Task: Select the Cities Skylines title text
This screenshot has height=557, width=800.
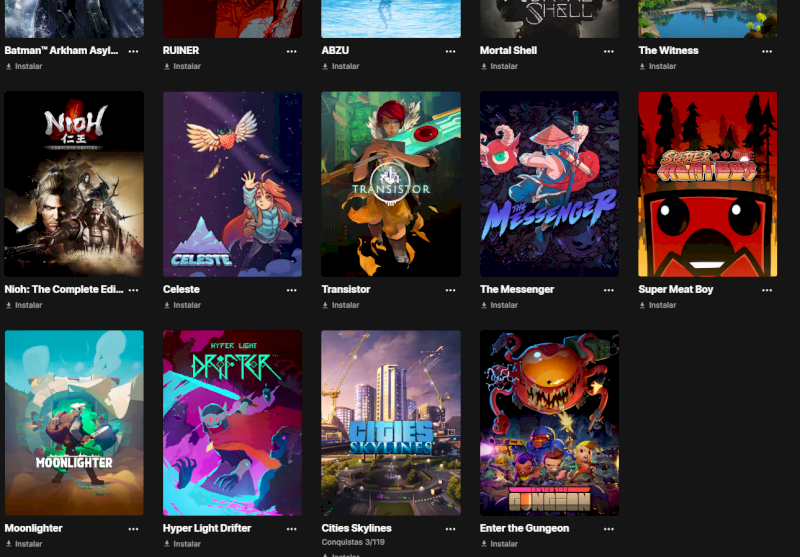Action: (x=357, y=528)
